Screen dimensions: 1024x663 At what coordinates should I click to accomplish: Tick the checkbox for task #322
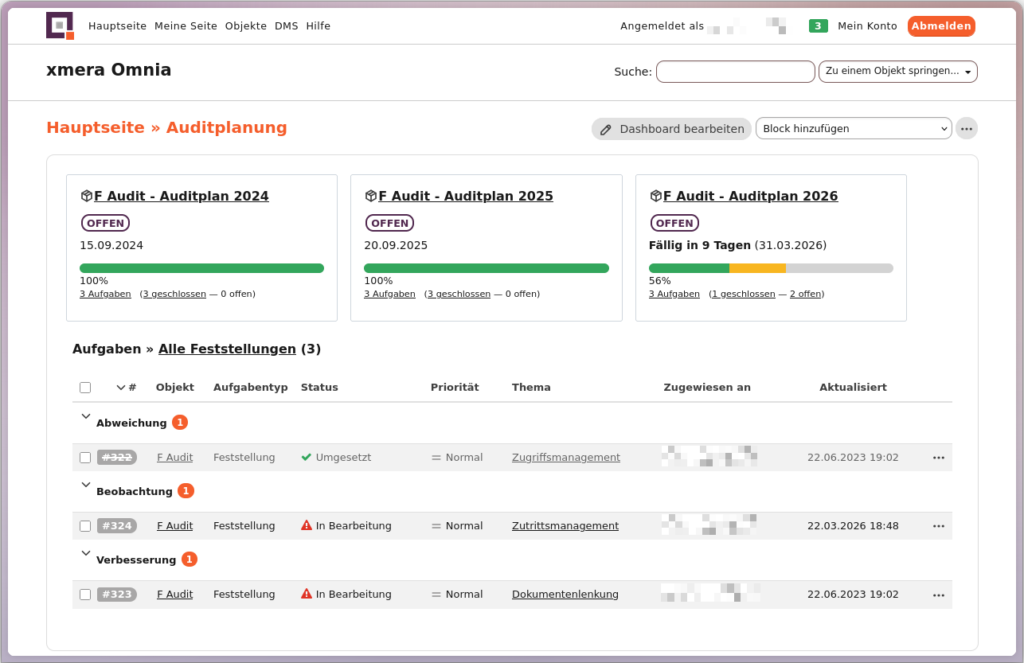coord(85,458)
